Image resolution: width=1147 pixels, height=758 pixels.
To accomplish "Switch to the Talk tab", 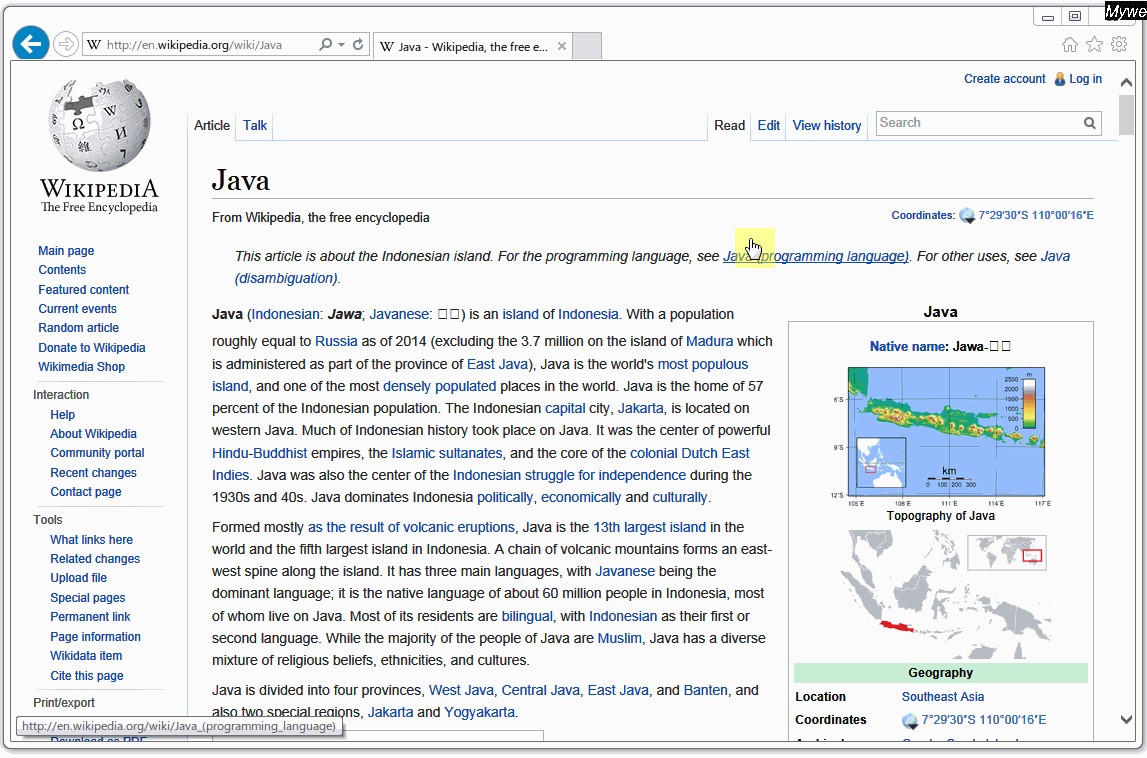I will tap(255, 125).
